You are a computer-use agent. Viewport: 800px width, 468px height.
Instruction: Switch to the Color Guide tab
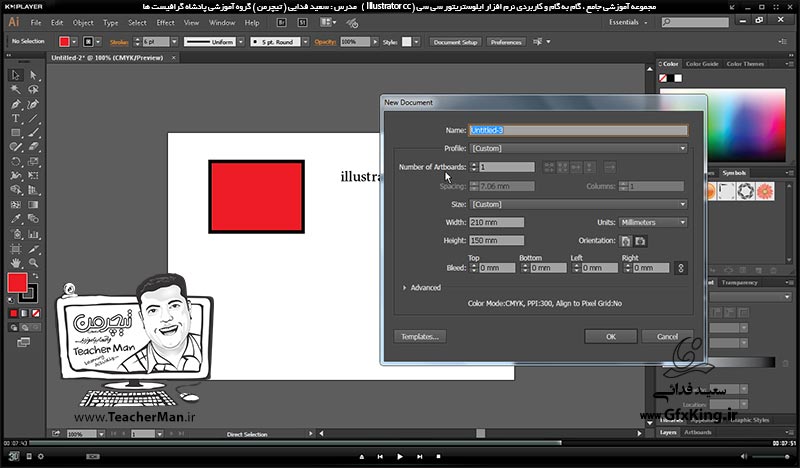[x=702, y=64]
